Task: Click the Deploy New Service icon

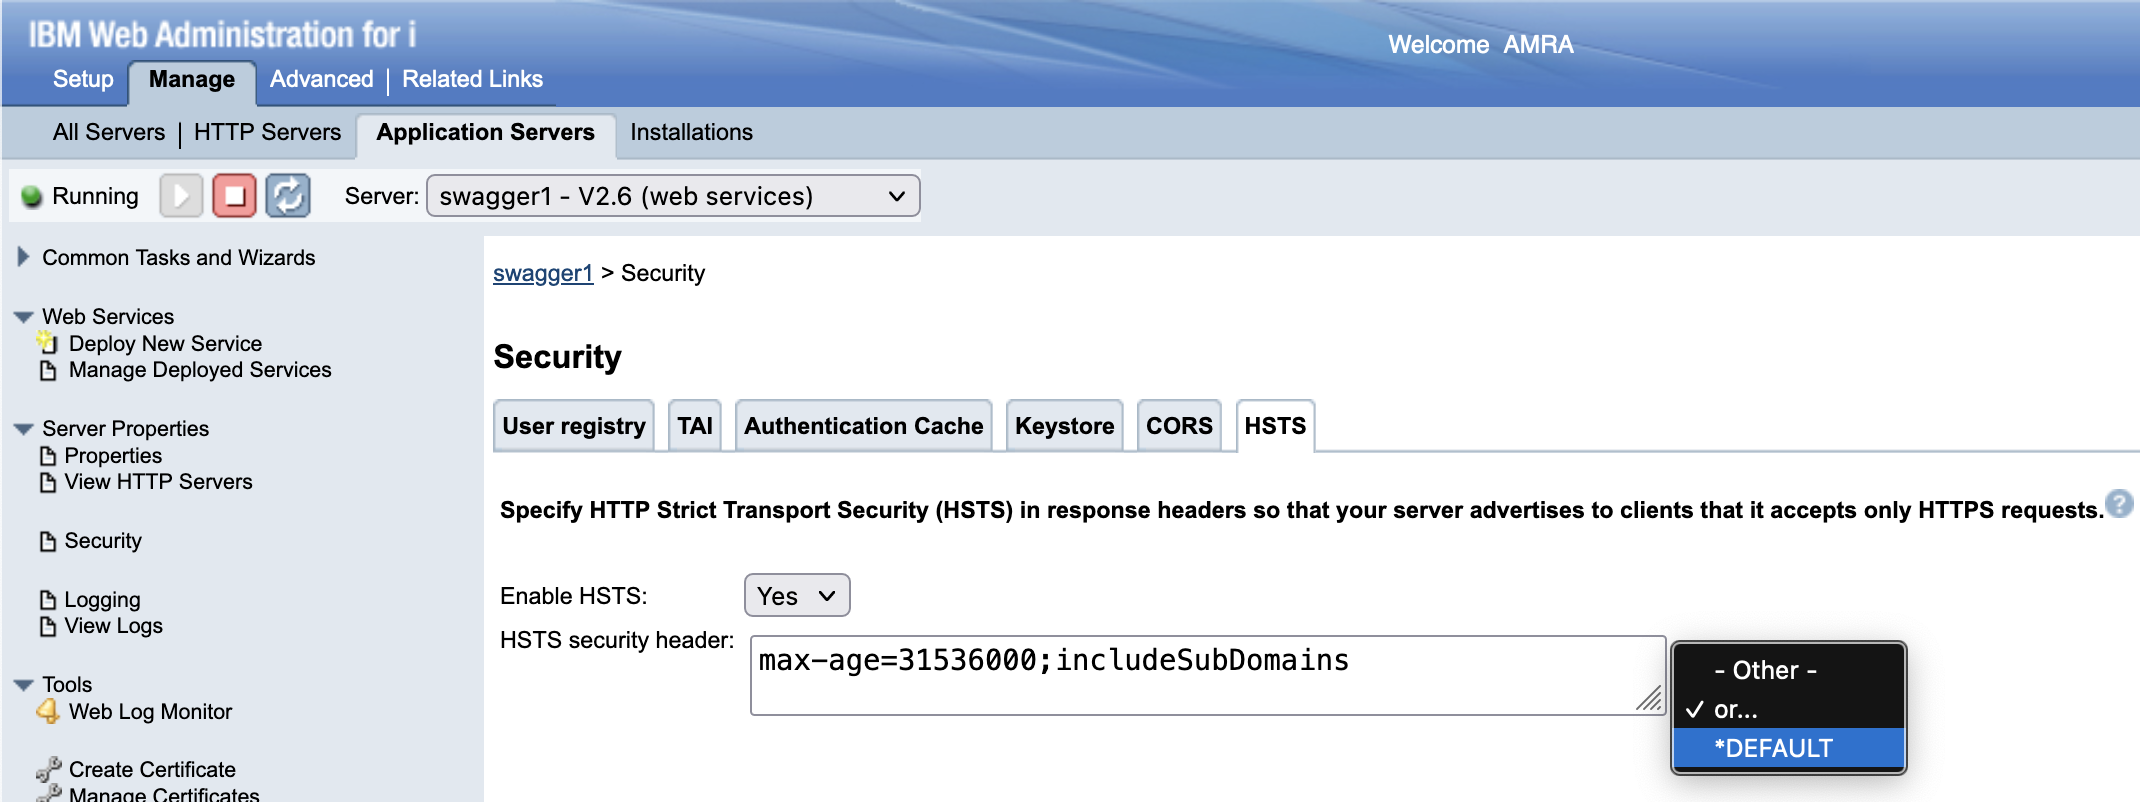Action: point(48,343)
